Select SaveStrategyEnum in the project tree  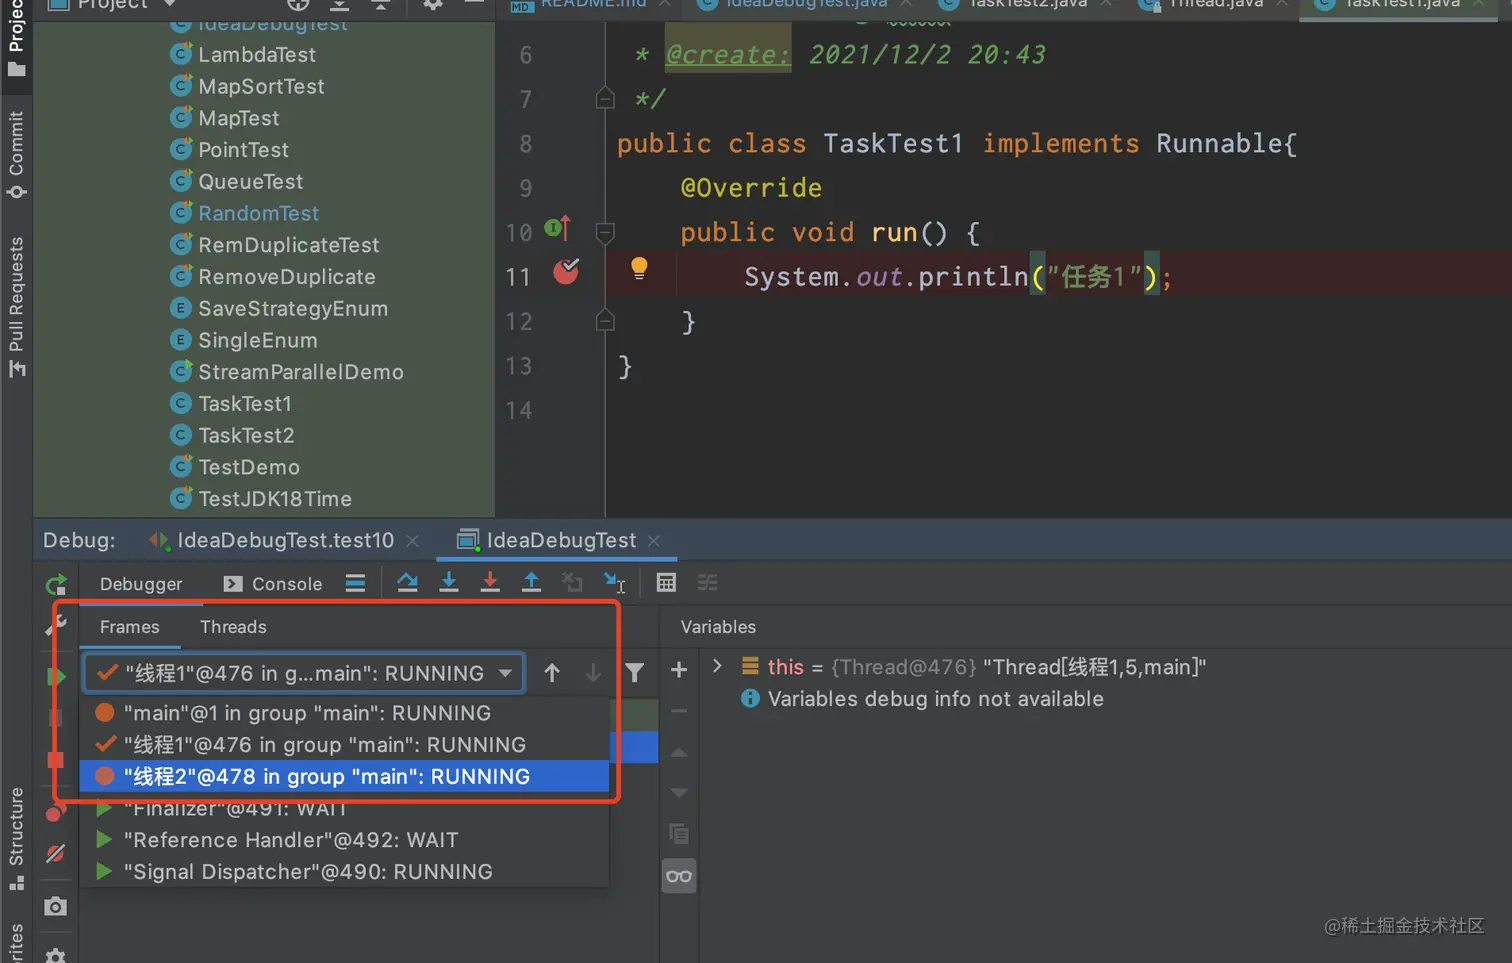click(x=292, y=309)
